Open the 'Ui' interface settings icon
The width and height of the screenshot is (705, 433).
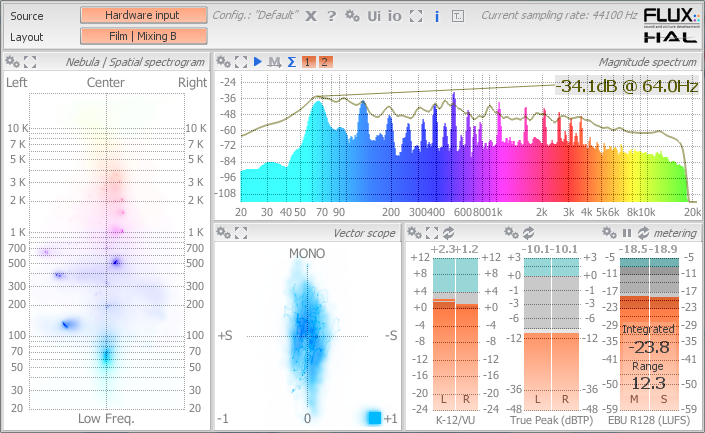pyautogui.click(x=374, y=16)
